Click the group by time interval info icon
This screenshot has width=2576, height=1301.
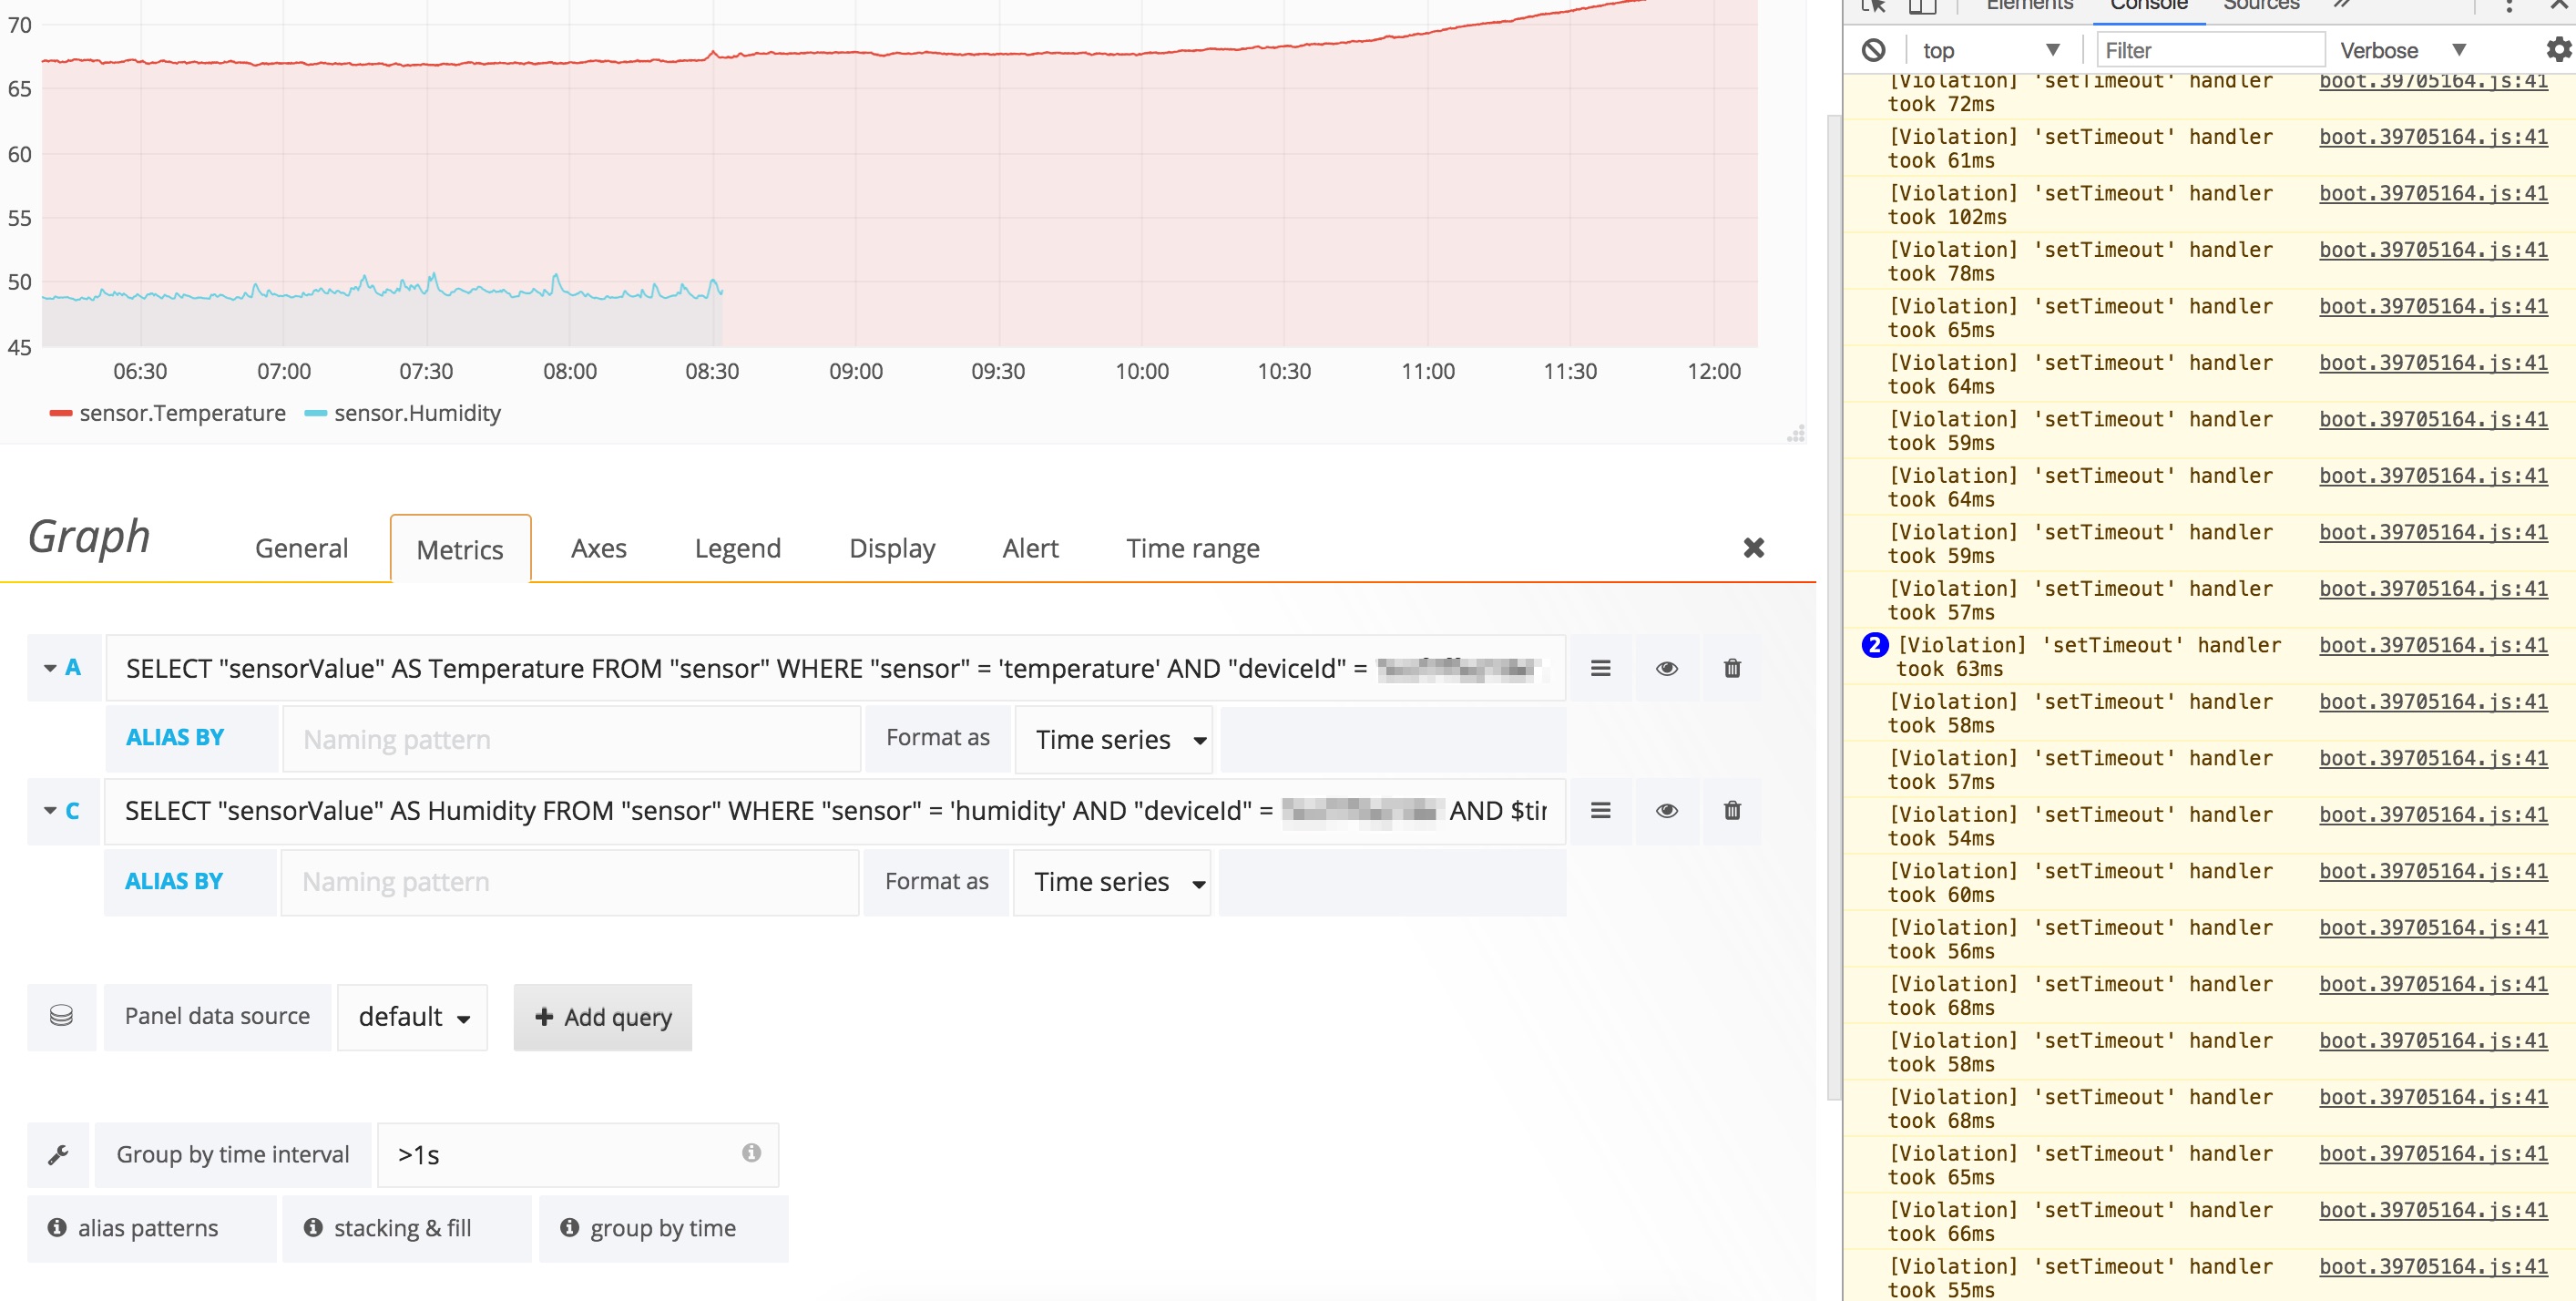pyautogui.click(x=751, y=1153)
